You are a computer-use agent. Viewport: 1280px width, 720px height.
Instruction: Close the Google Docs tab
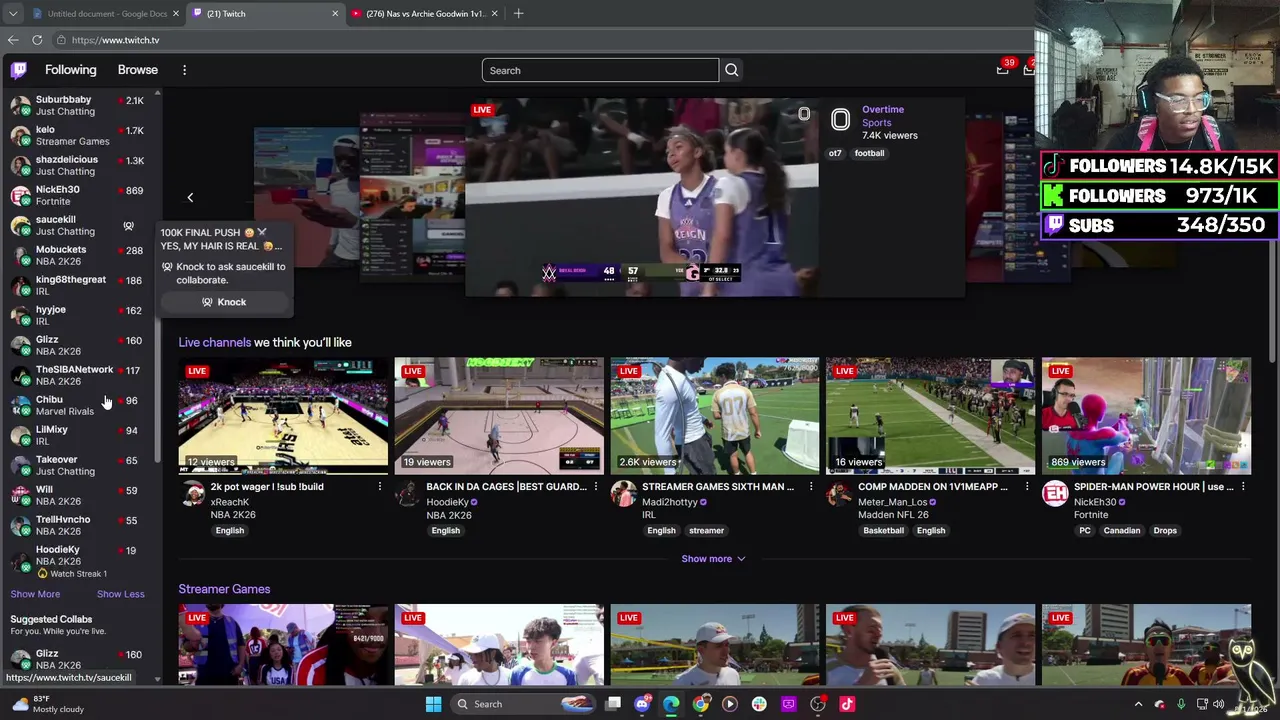(x=176, y=14)
